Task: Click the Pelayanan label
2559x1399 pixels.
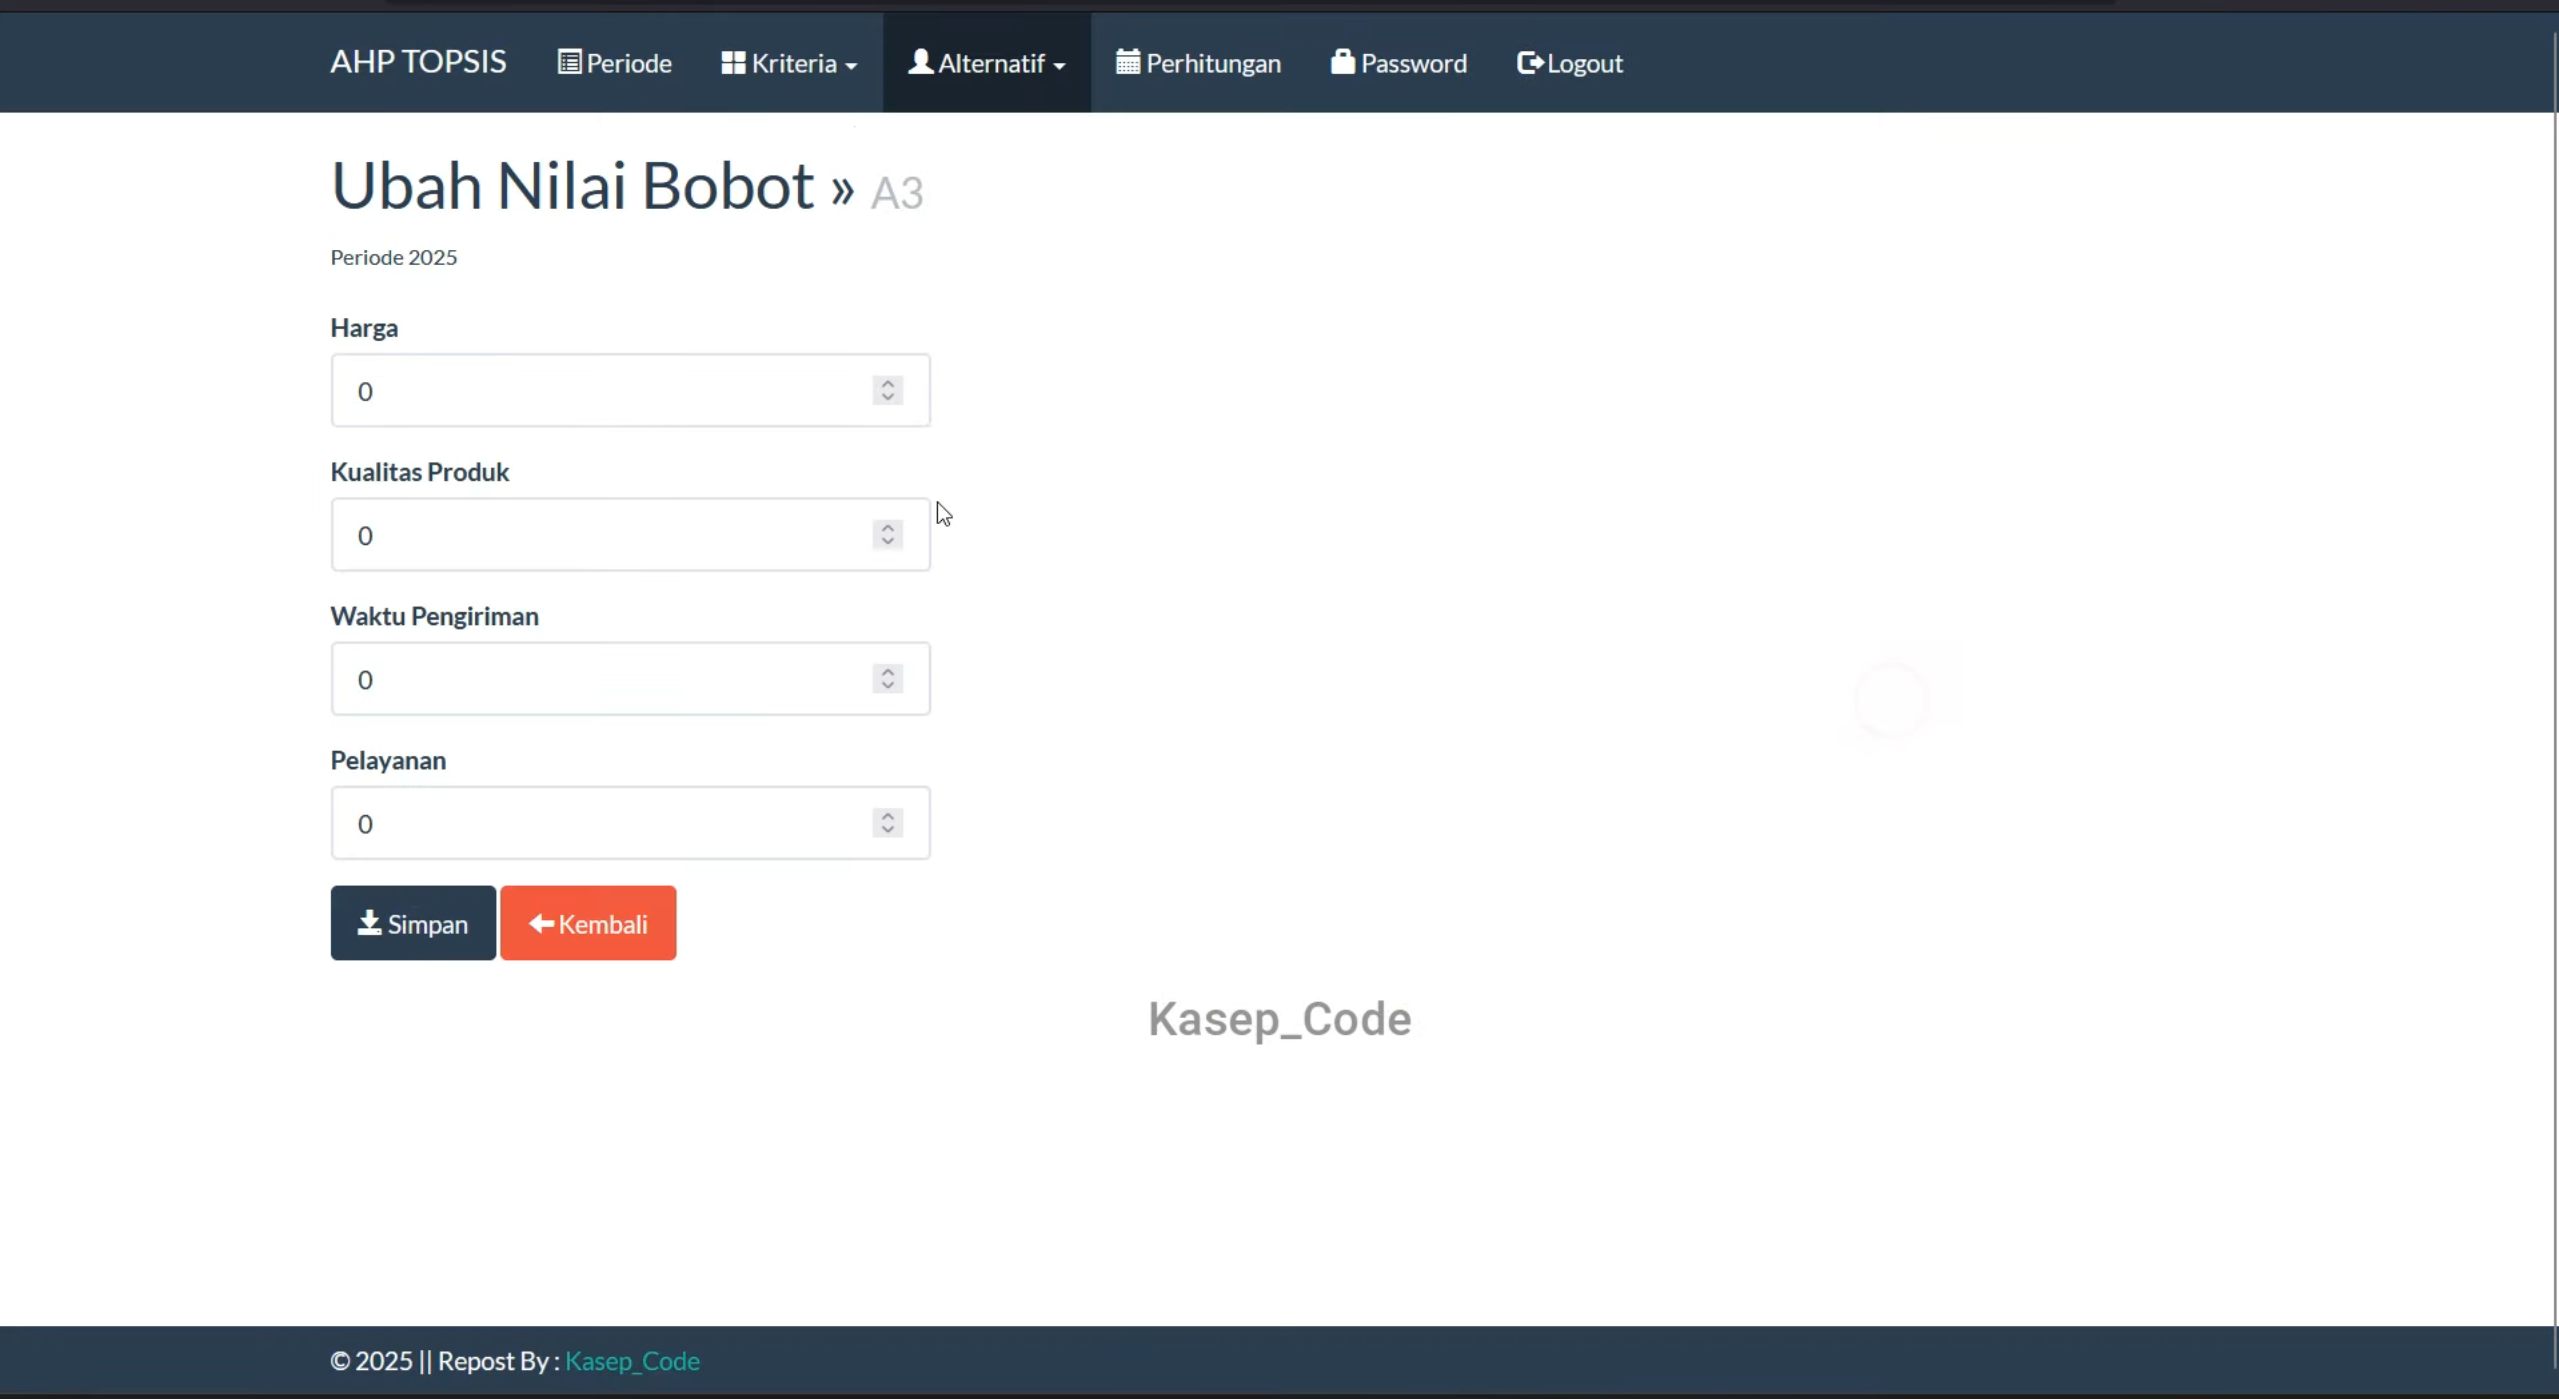Action: point(388,760)
